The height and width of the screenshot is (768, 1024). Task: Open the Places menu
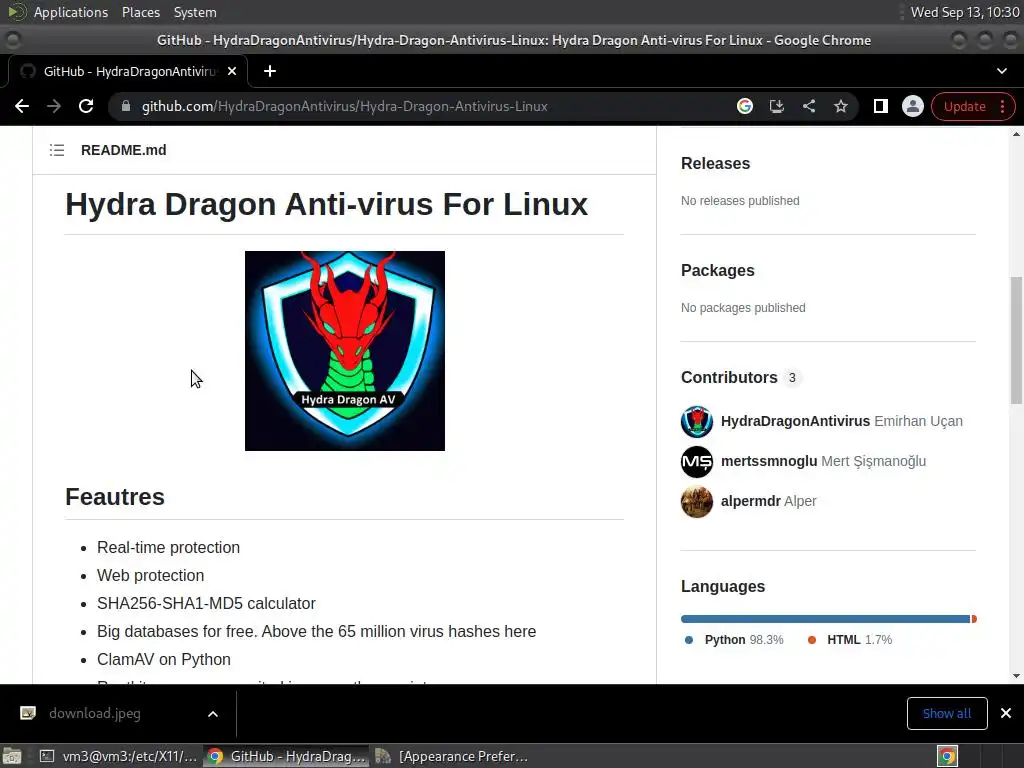[140, 12]
